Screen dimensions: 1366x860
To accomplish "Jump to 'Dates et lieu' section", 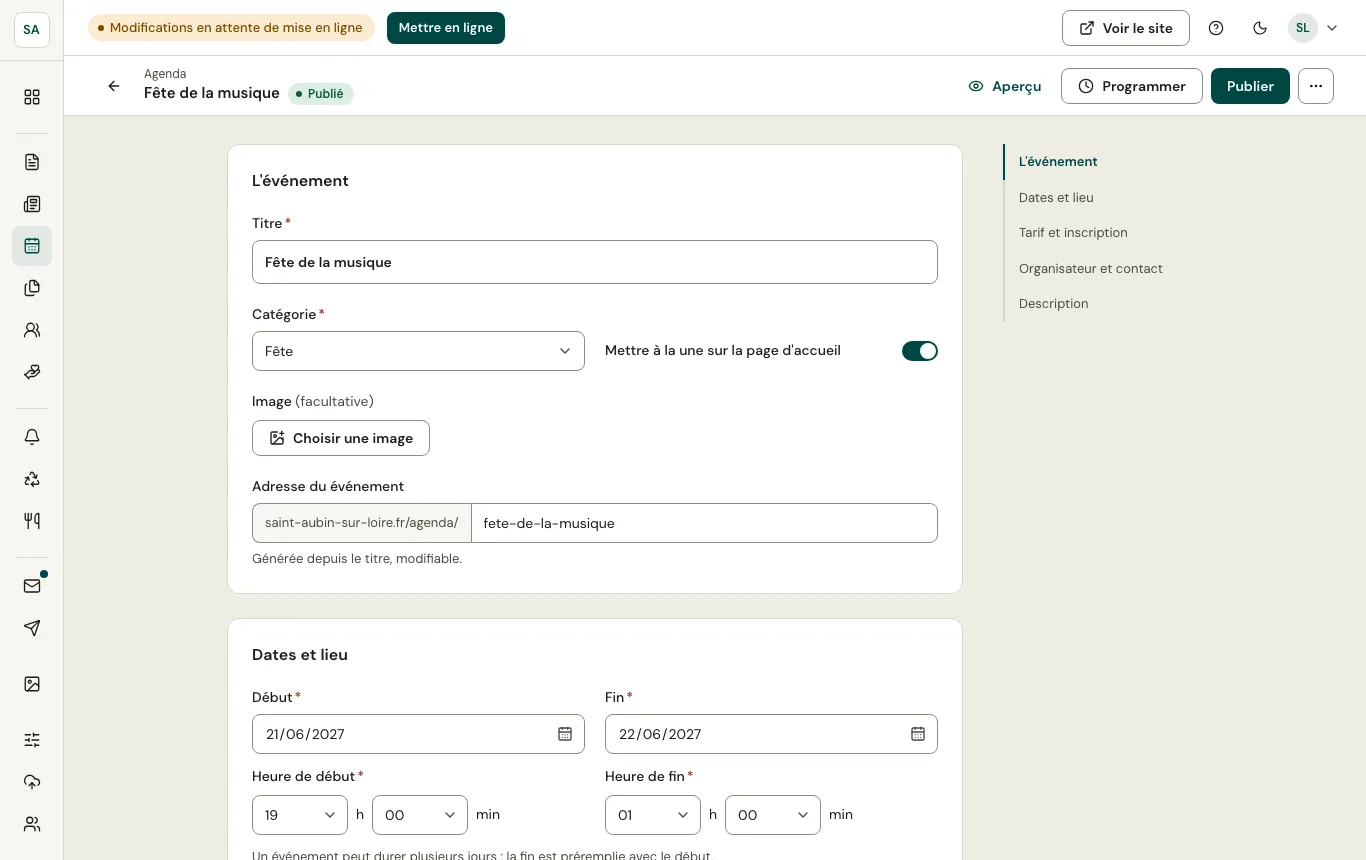I will click(1056, 197).
